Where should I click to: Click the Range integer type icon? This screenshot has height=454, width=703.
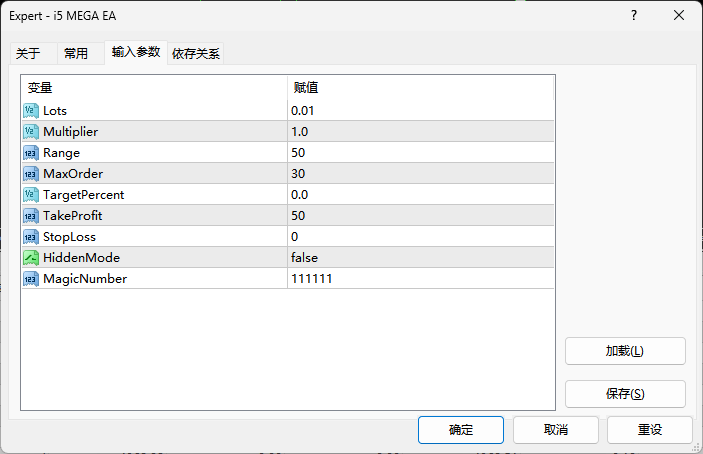pyautogui.click(x=30, y=152)
